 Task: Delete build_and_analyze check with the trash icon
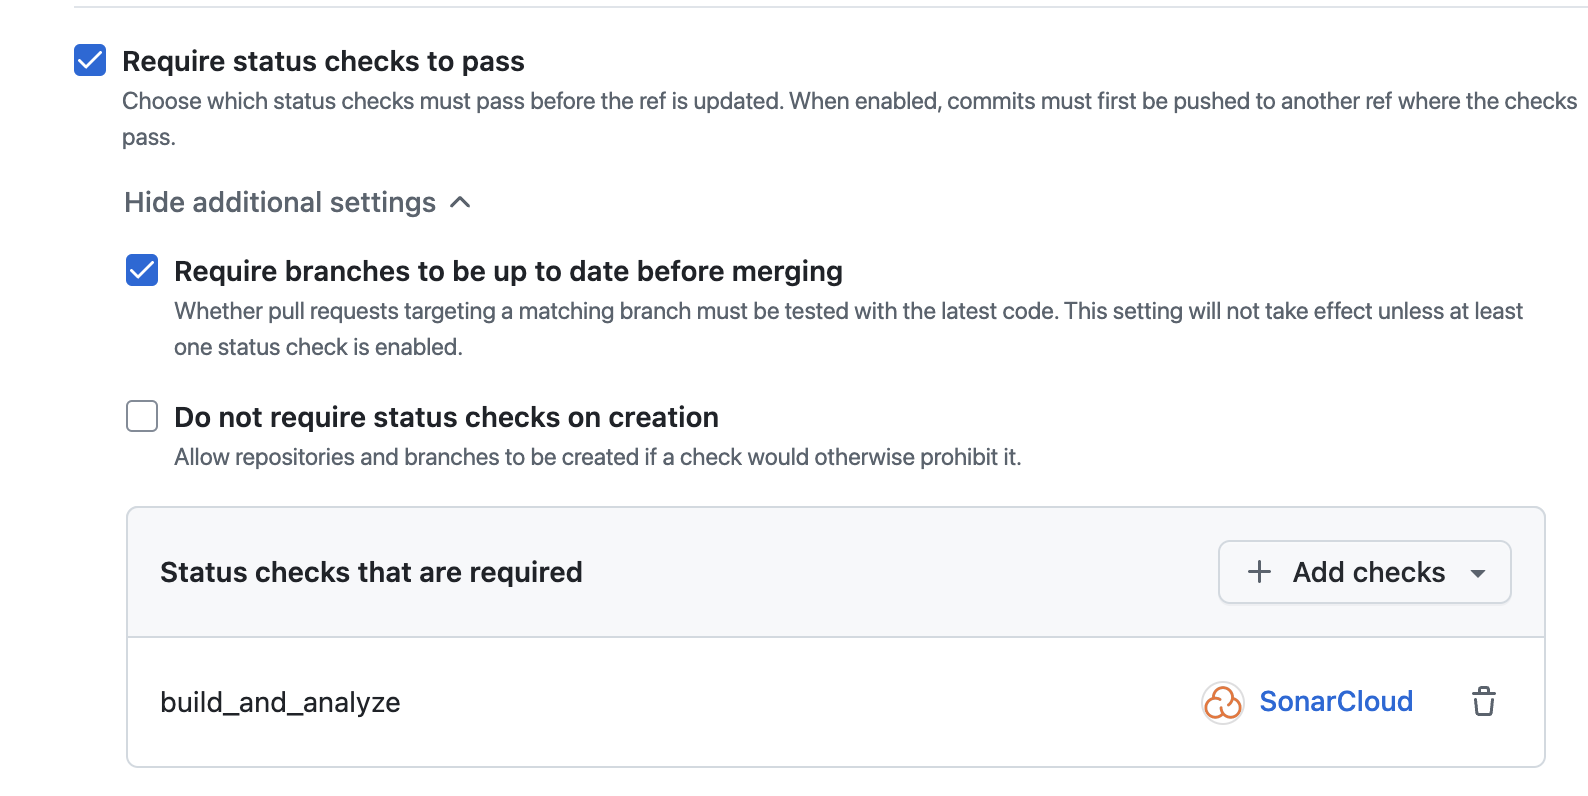[x=1484, y=702]
